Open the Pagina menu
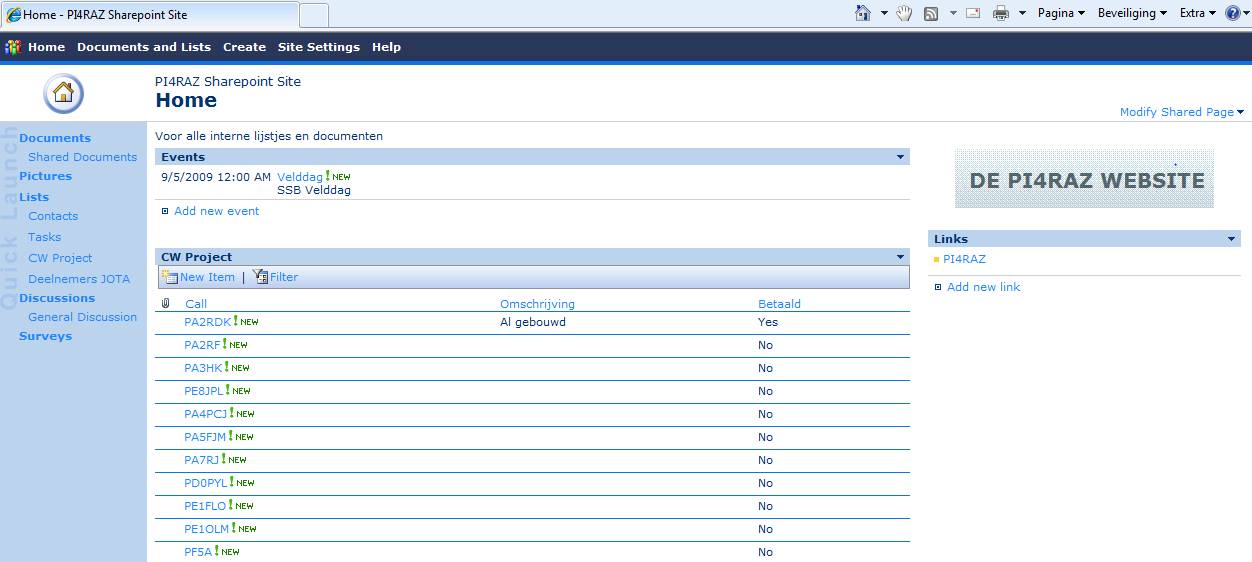Viewport: 1252px width, 562px height. click(1061, 13)
